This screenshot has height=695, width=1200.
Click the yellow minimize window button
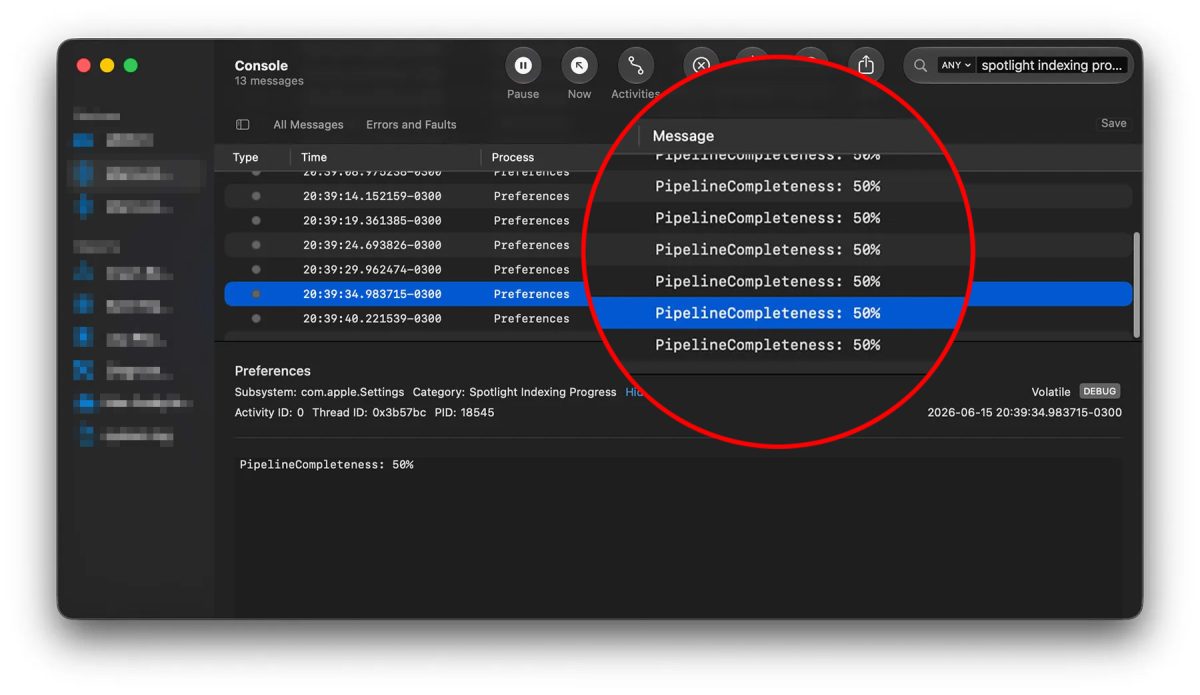(107, 66)
